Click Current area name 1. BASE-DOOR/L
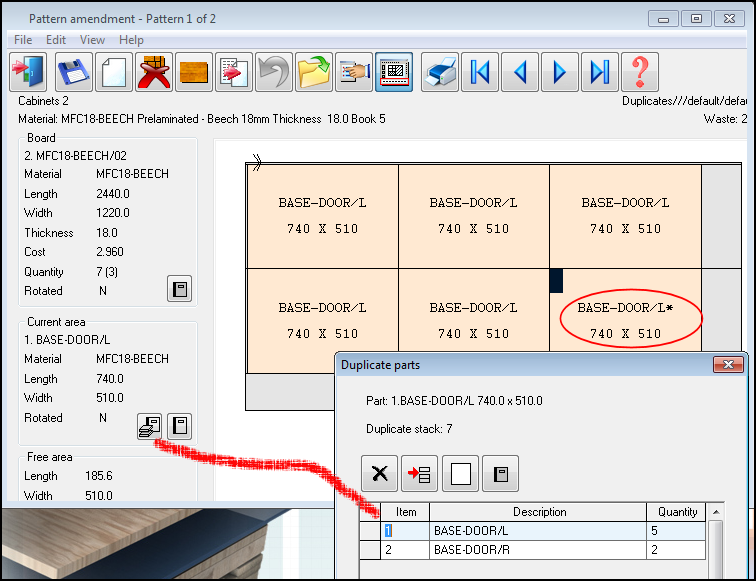This screenshot has height=581, width=756. click(x=67, y=340)
